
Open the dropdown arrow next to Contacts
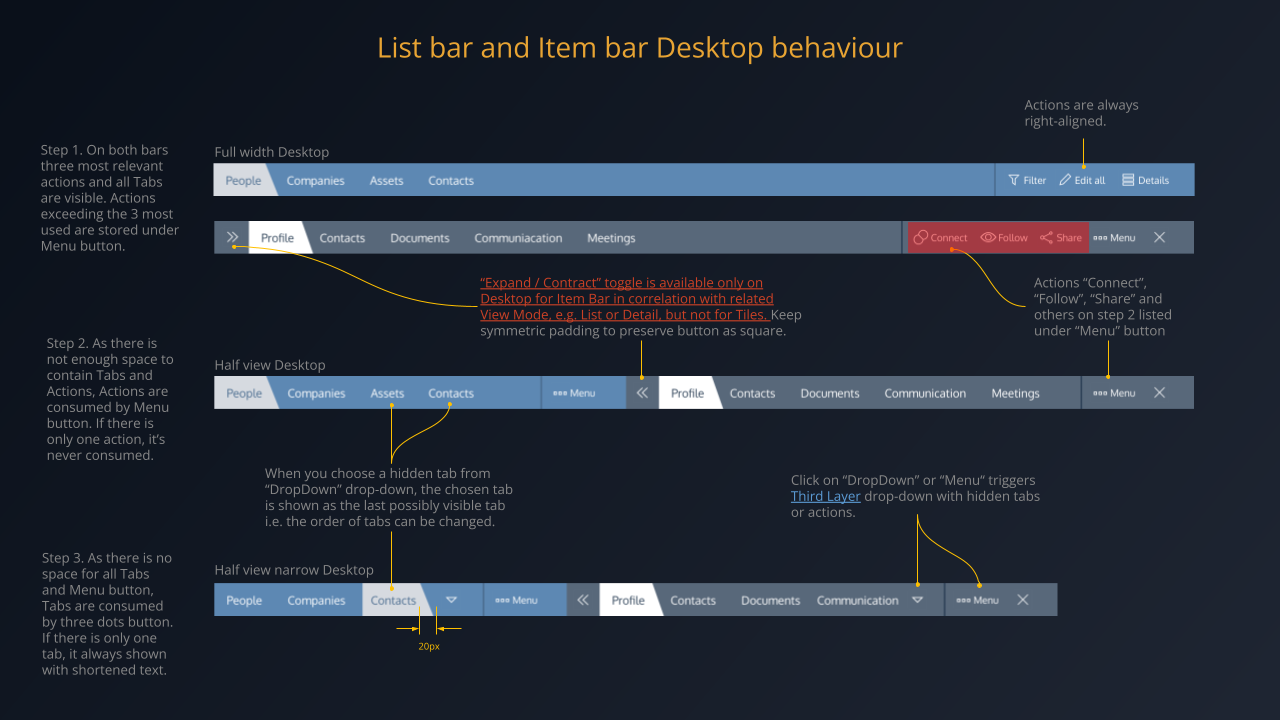[452, 599]
